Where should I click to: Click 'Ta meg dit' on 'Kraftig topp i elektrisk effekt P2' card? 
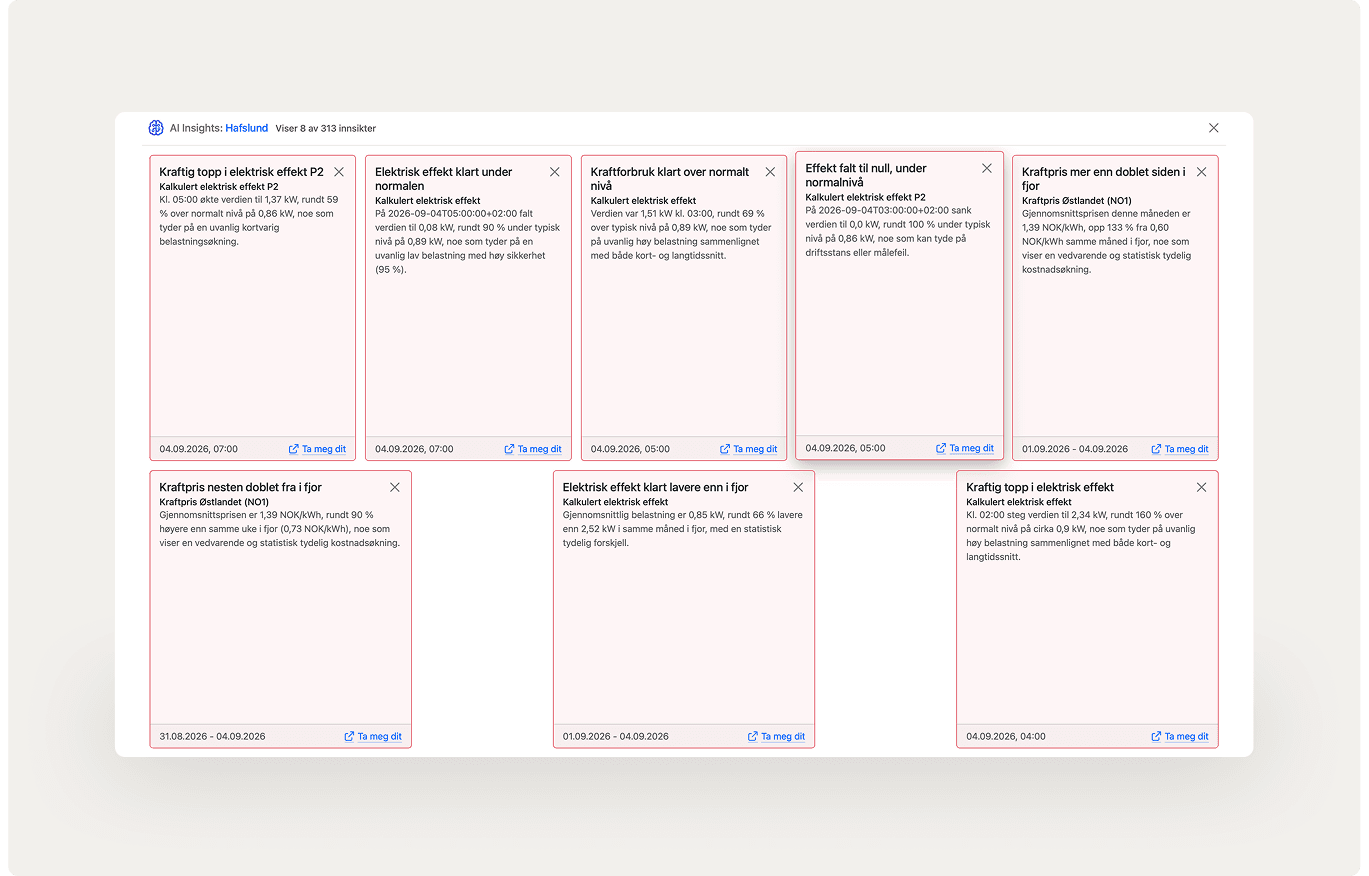tap(317, 449)
